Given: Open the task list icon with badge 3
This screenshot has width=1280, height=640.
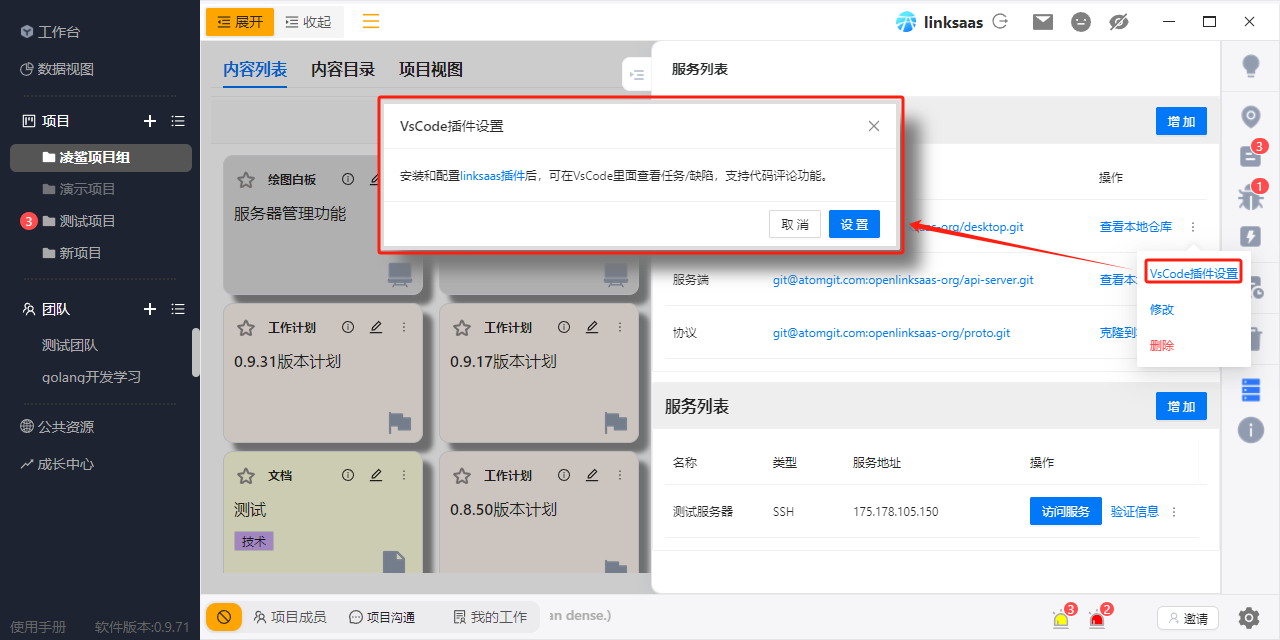Looking at the screenshot, I should (x=1251, y=155).
